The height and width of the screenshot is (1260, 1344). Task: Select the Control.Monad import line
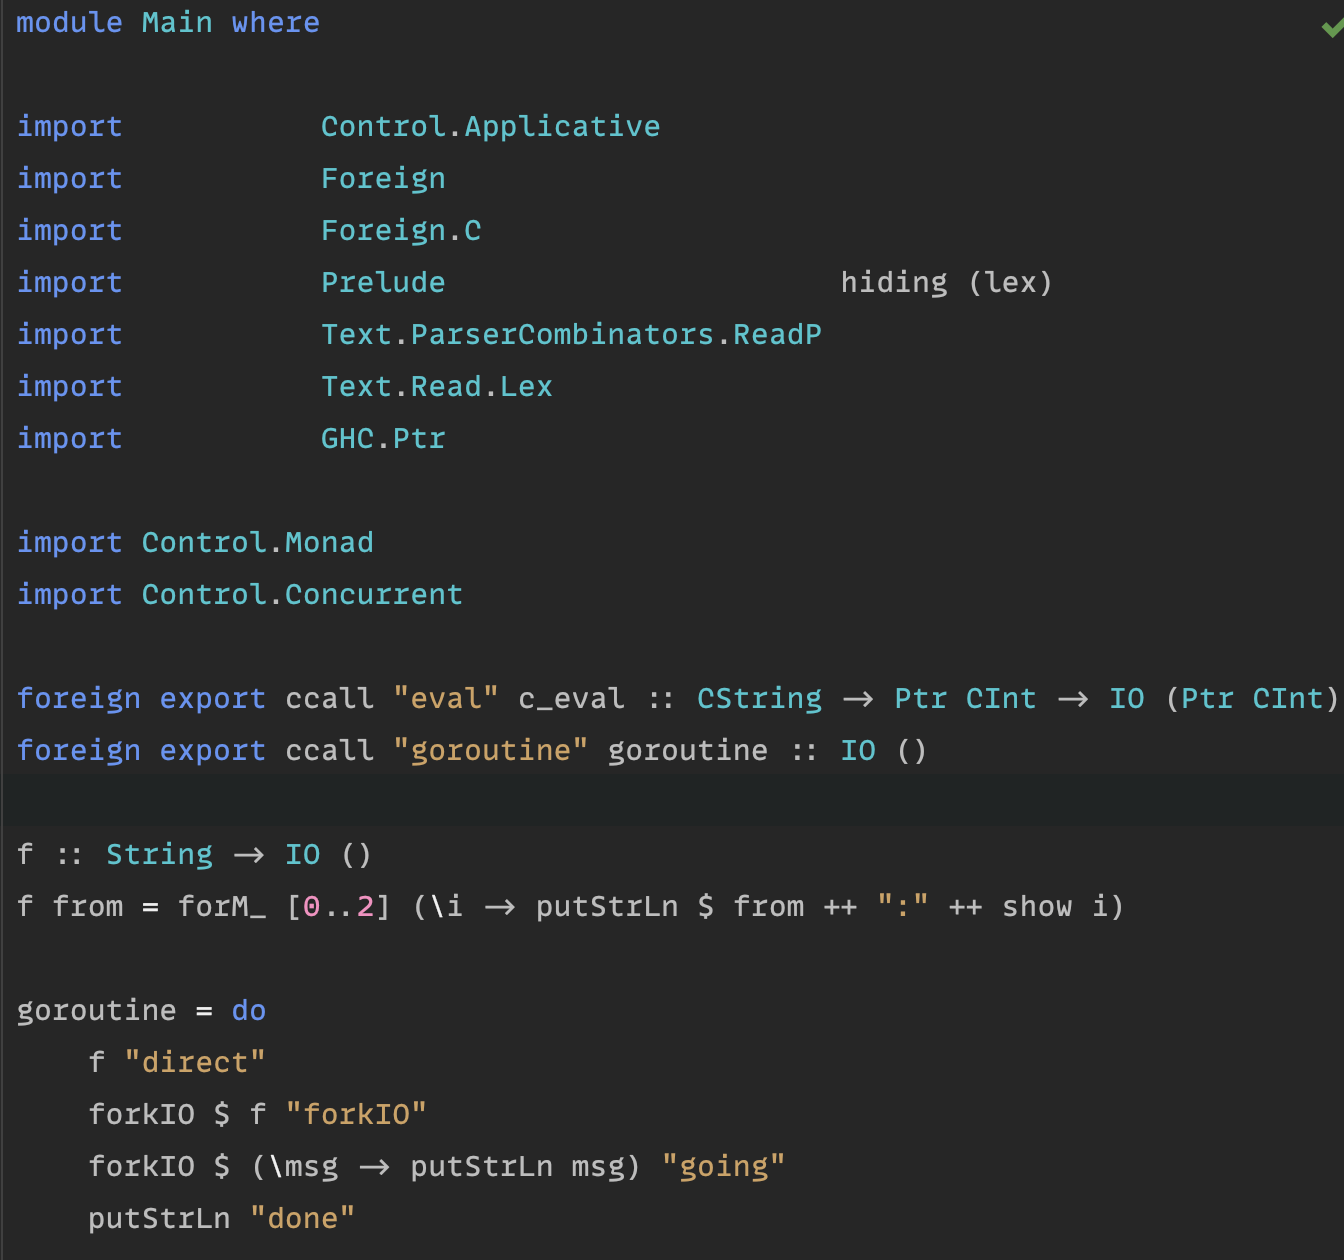[x=194, y=542]
